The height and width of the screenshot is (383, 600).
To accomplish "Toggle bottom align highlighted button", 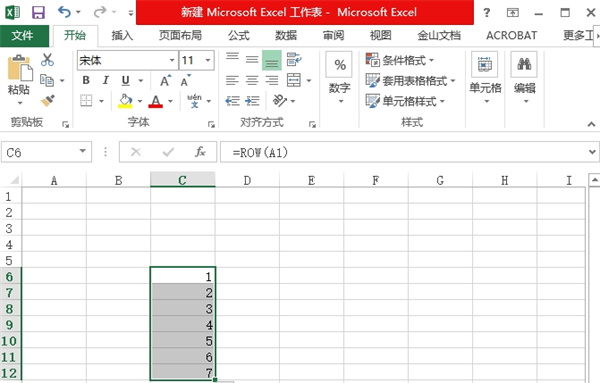I will [x=272, y=60].
